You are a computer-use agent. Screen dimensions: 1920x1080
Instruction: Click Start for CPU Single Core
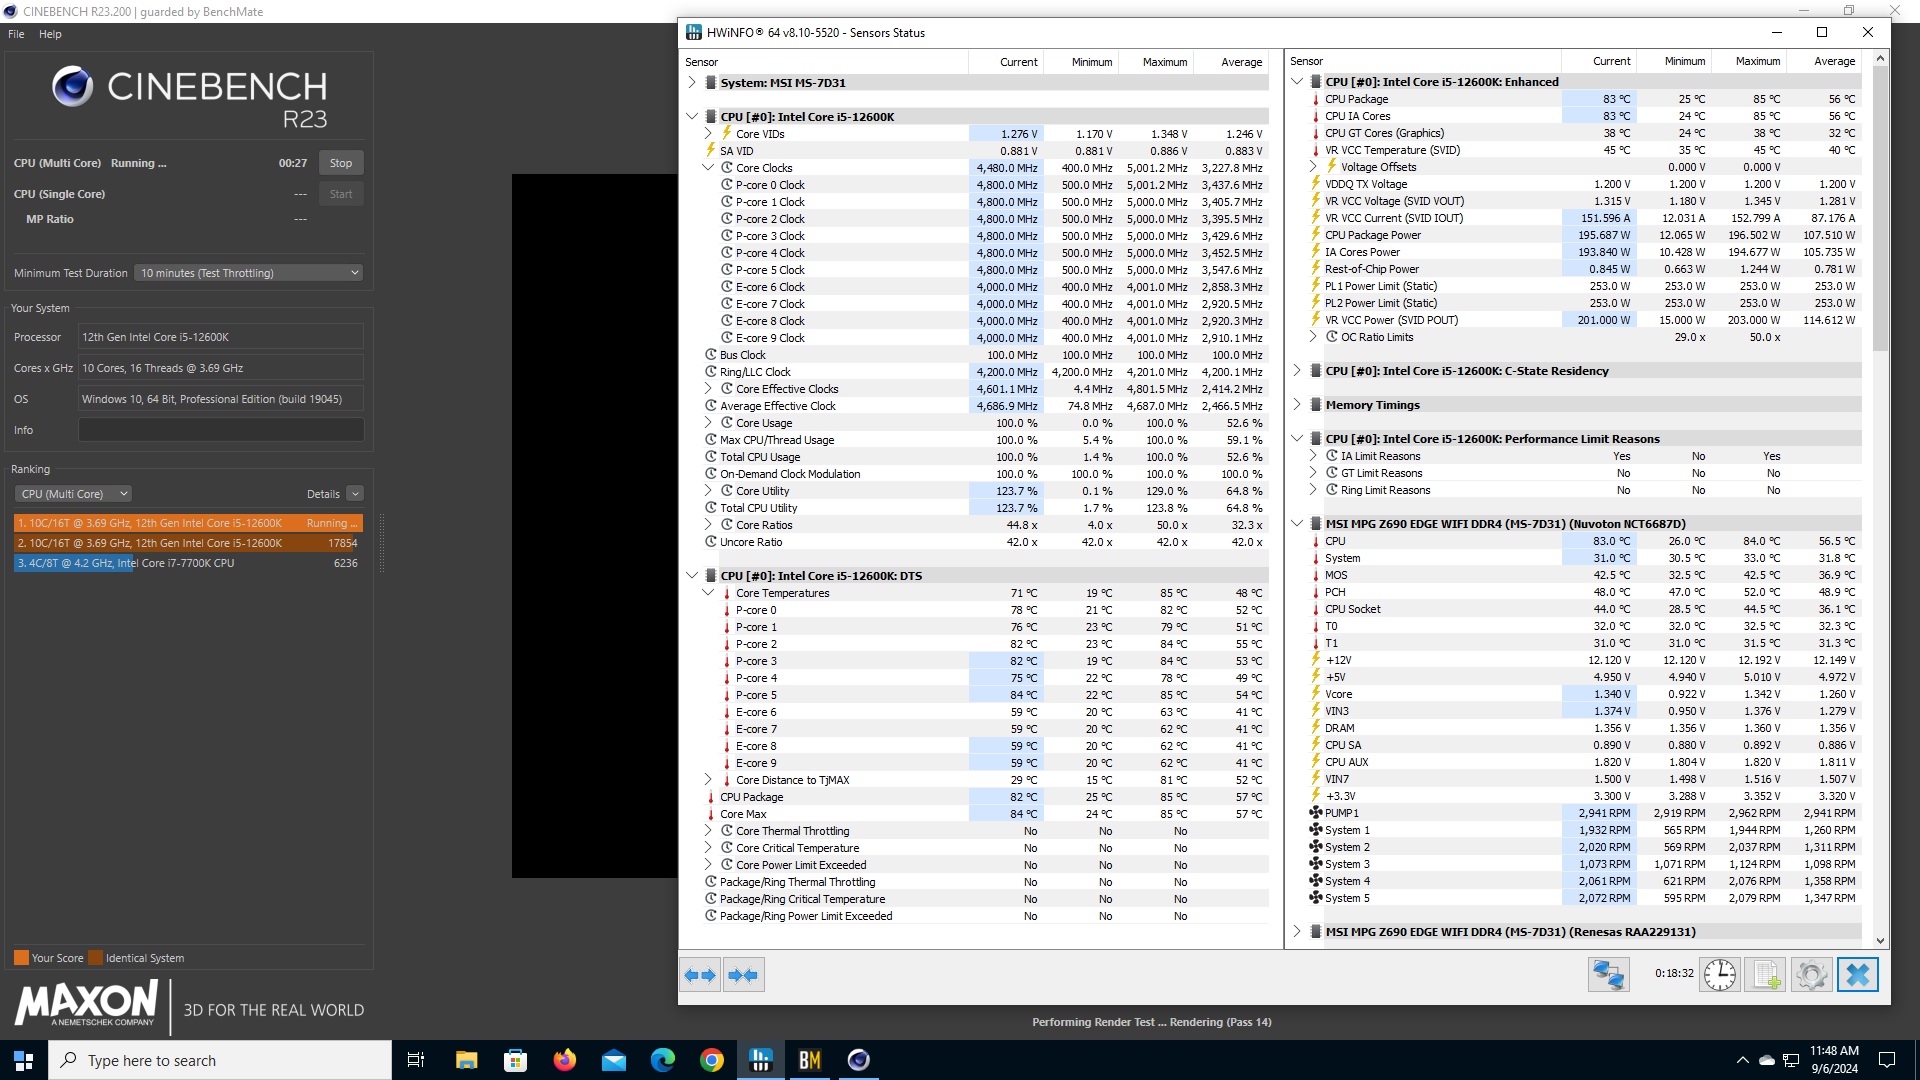pos(341,194)
